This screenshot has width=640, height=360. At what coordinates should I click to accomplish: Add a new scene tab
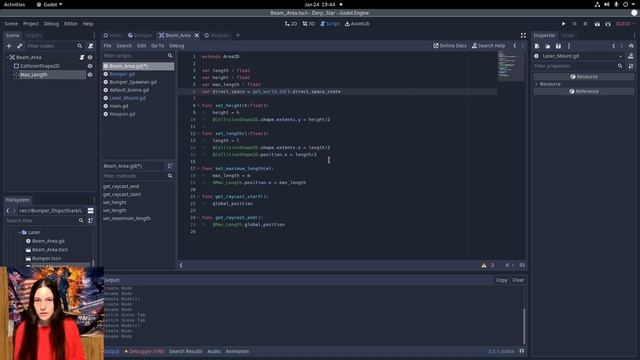(x=238, y=36)
